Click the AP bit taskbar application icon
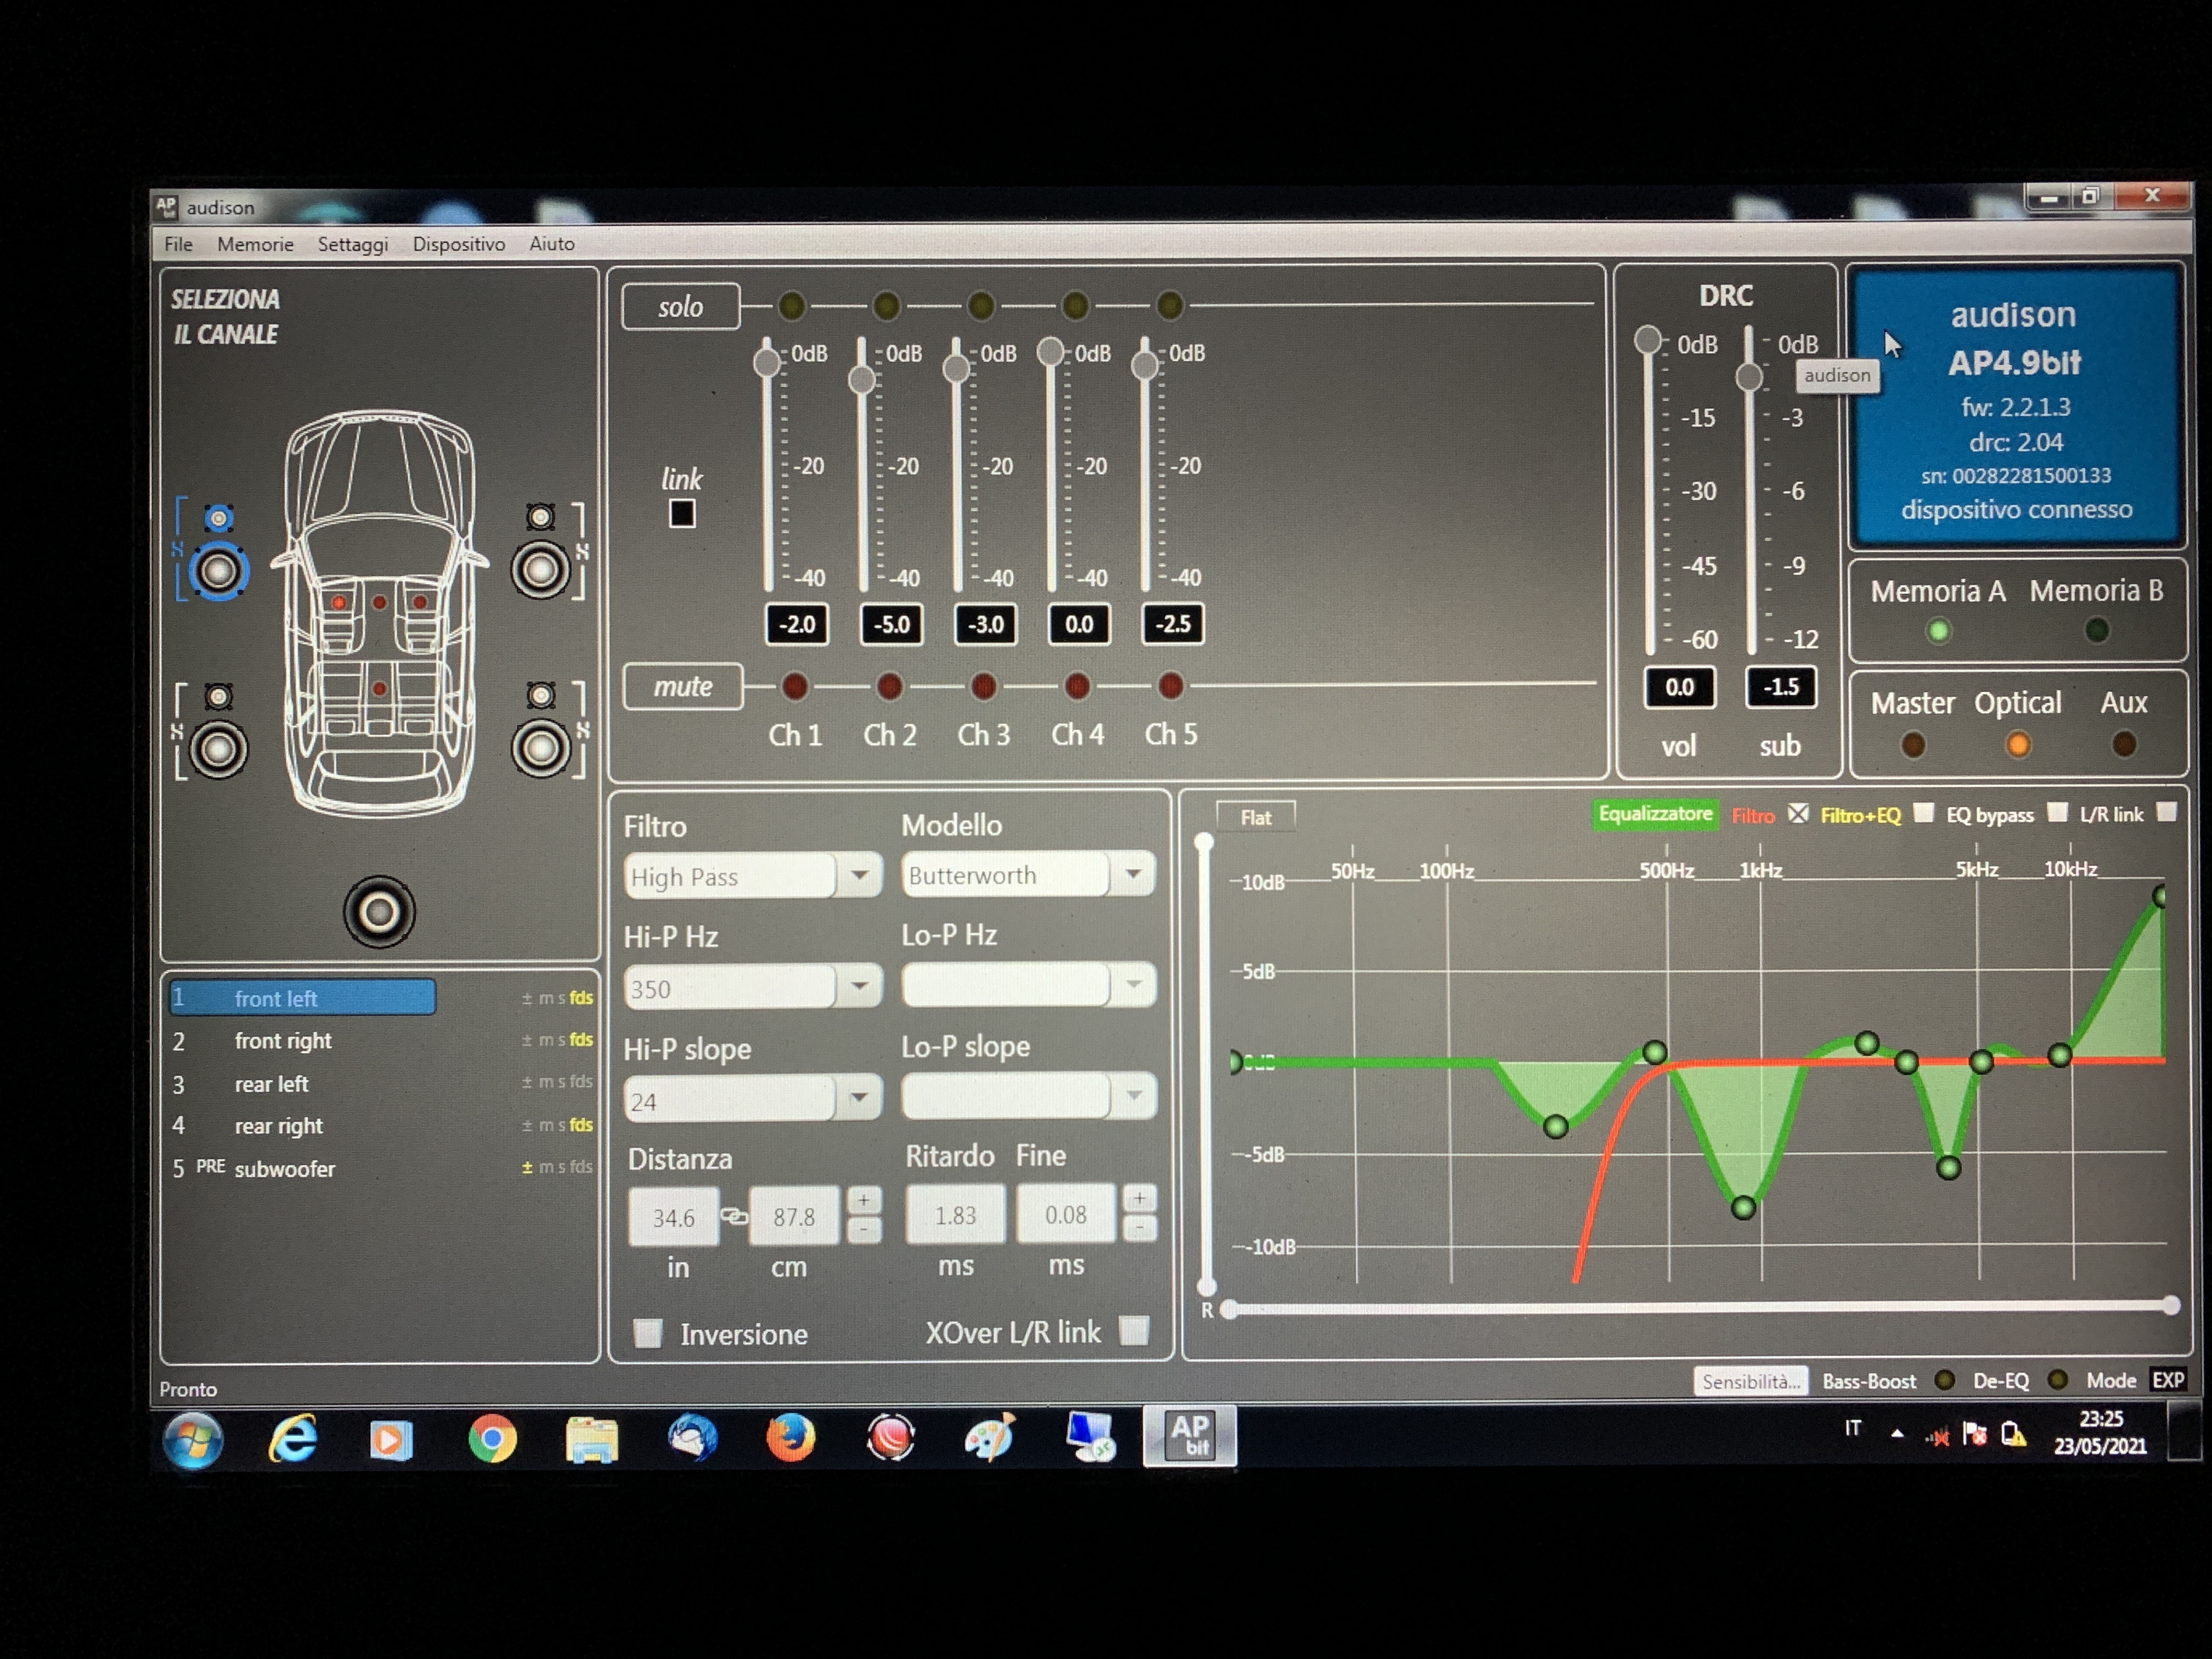2212x1659 pixels. 1190,1437
